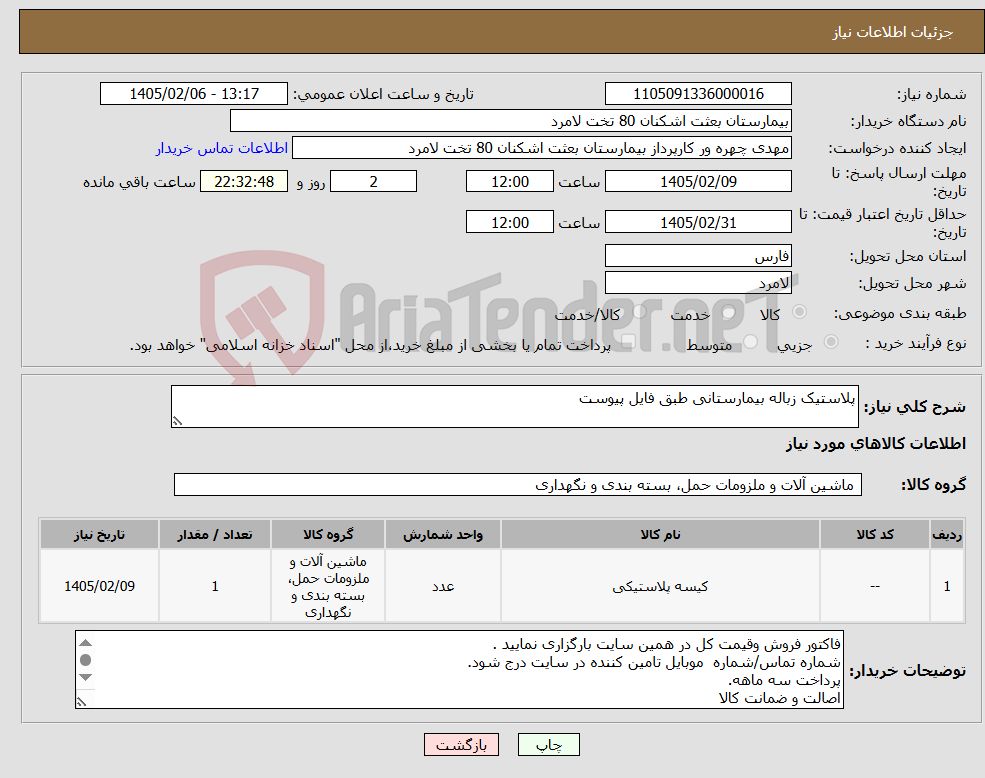This screenshot has width=985, height=778.
Task: Click the buyer notes text area
Action: pos(459,670)
